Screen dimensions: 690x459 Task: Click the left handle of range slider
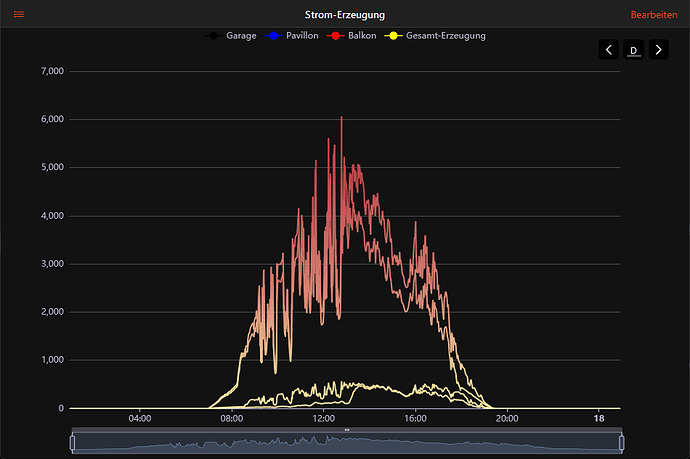tap(73, 443)
